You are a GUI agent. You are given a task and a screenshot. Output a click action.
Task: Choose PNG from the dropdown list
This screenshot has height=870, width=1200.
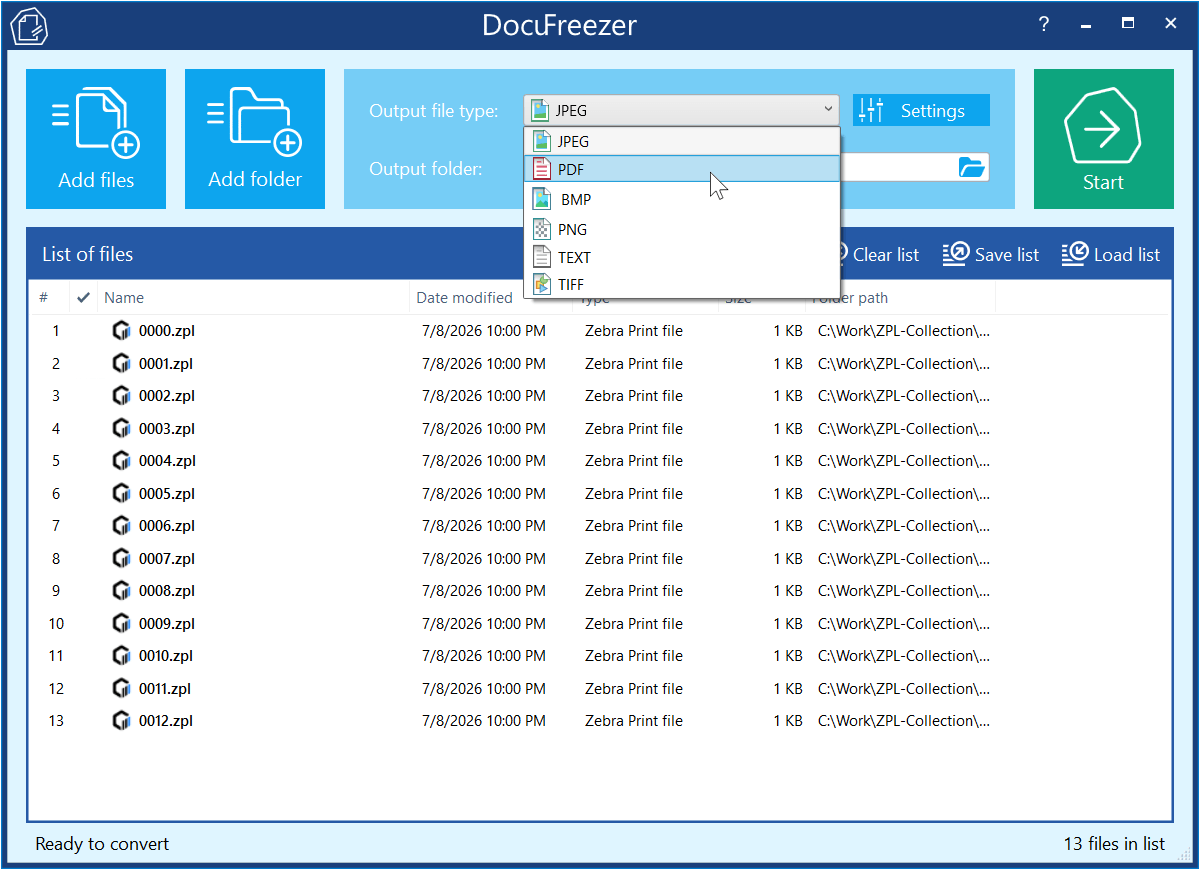tap(681, 229)
